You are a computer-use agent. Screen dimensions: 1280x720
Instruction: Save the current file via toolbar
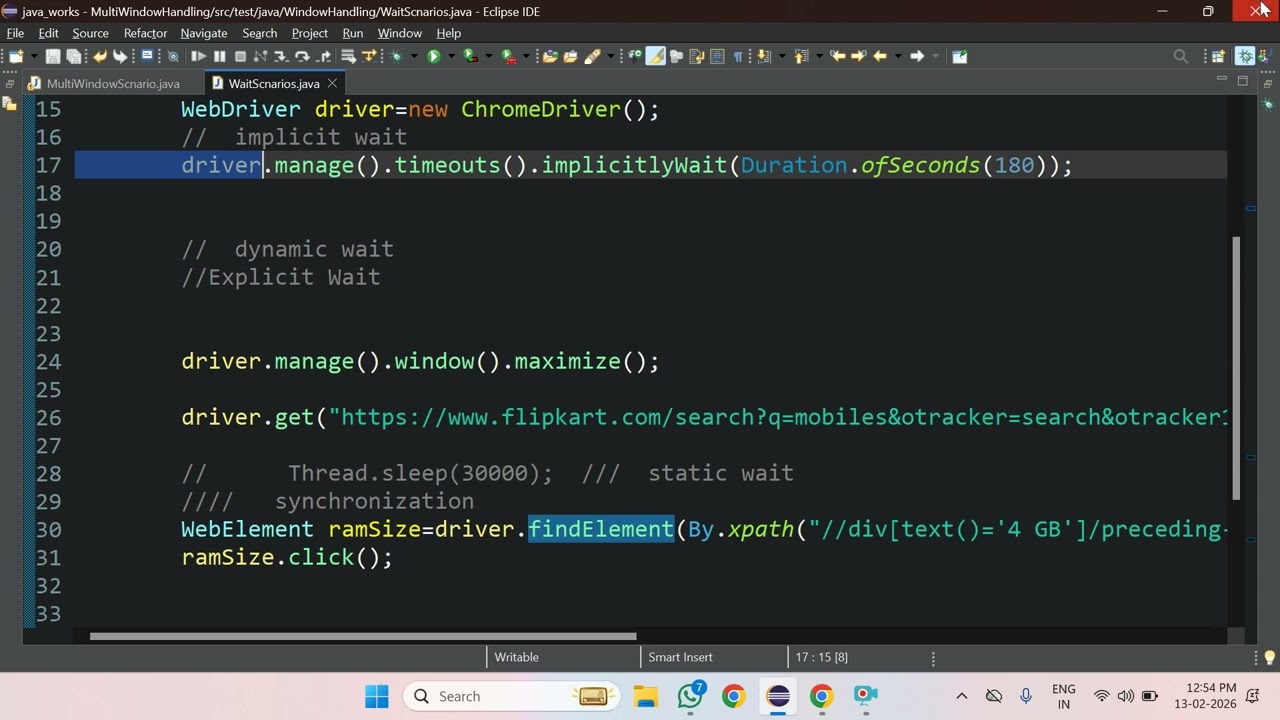coord(53,56)
